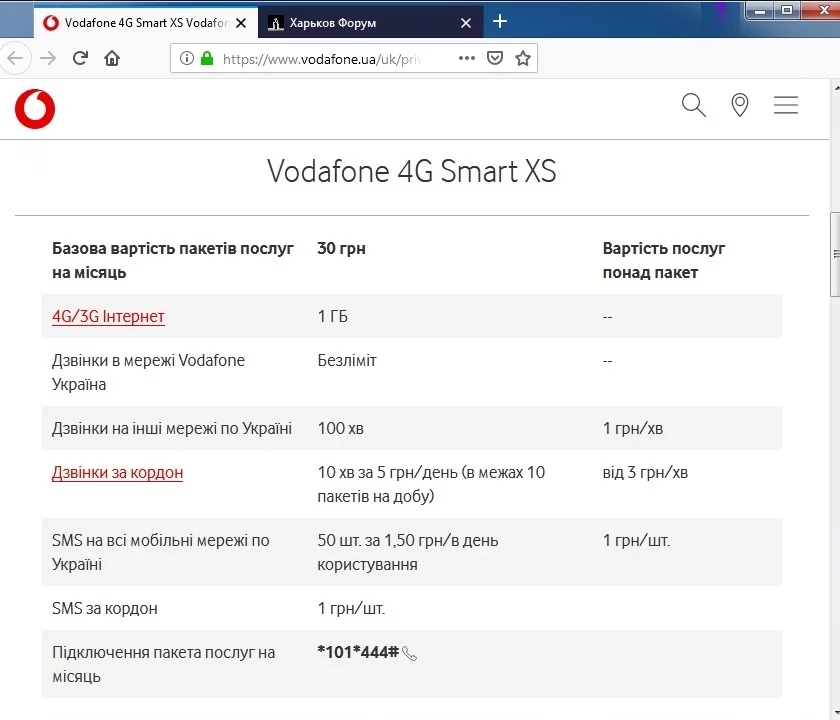Select the Підключення пакета послуг на місяць label
Screen dimensions: 840x720
click(x=163, y=664)
